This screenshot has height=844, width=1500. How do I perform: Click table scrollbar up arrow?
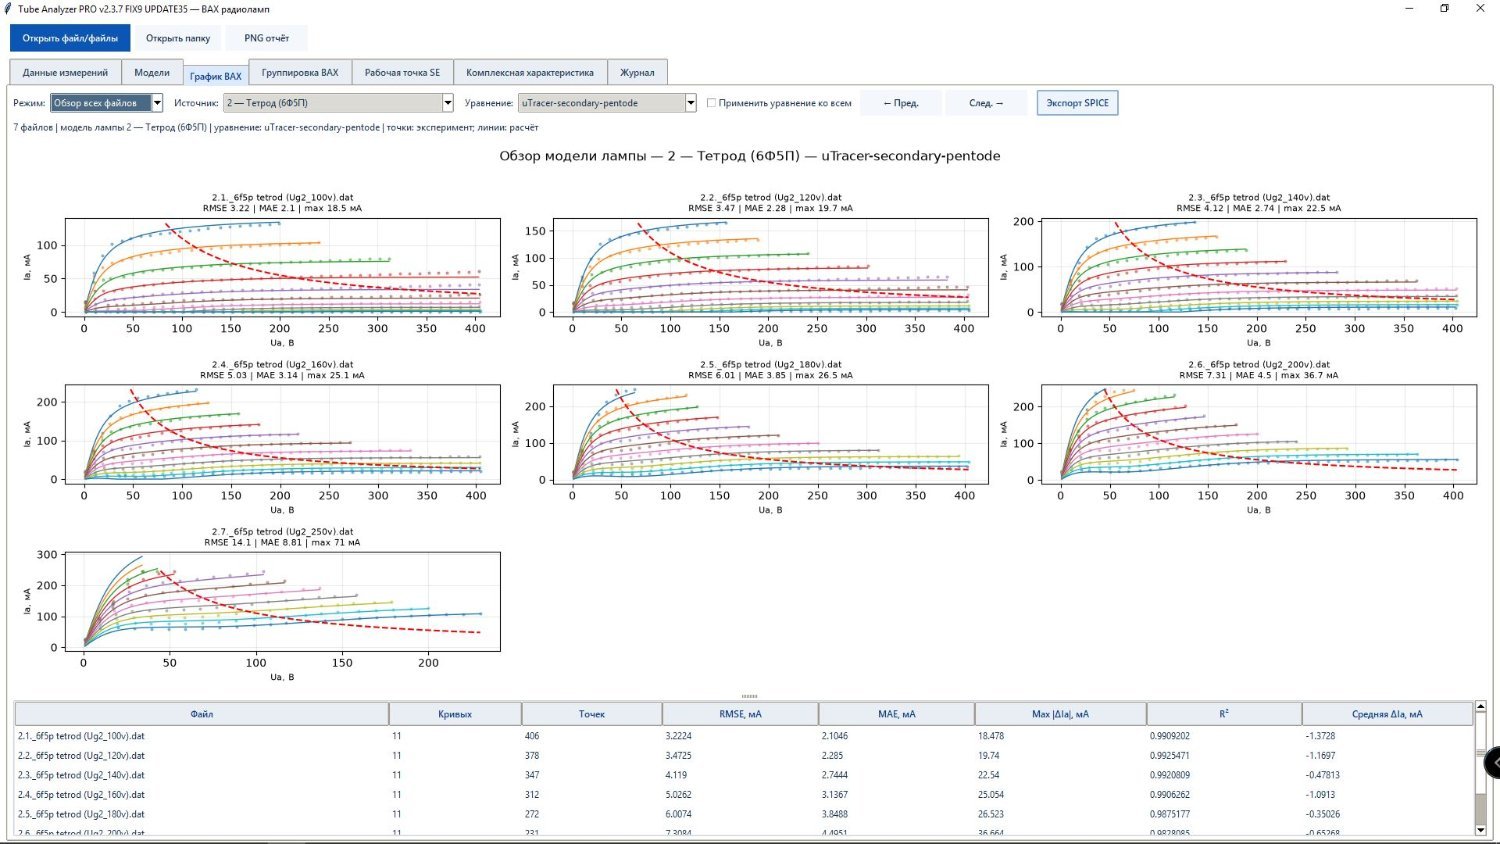click(x=1481, y=707)
